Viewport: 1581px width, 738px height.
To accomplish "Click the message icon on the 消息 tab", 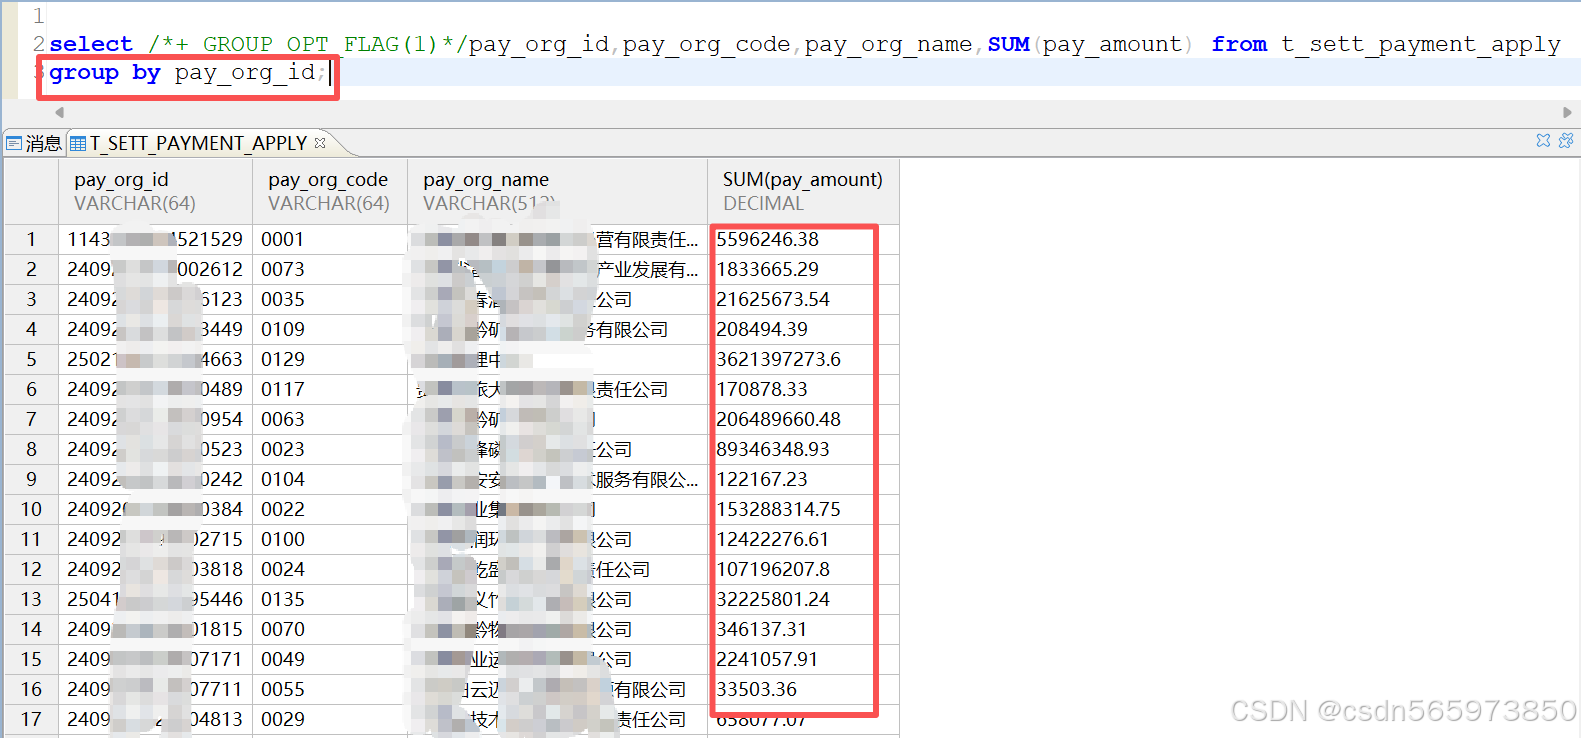I will click(14, 143).
